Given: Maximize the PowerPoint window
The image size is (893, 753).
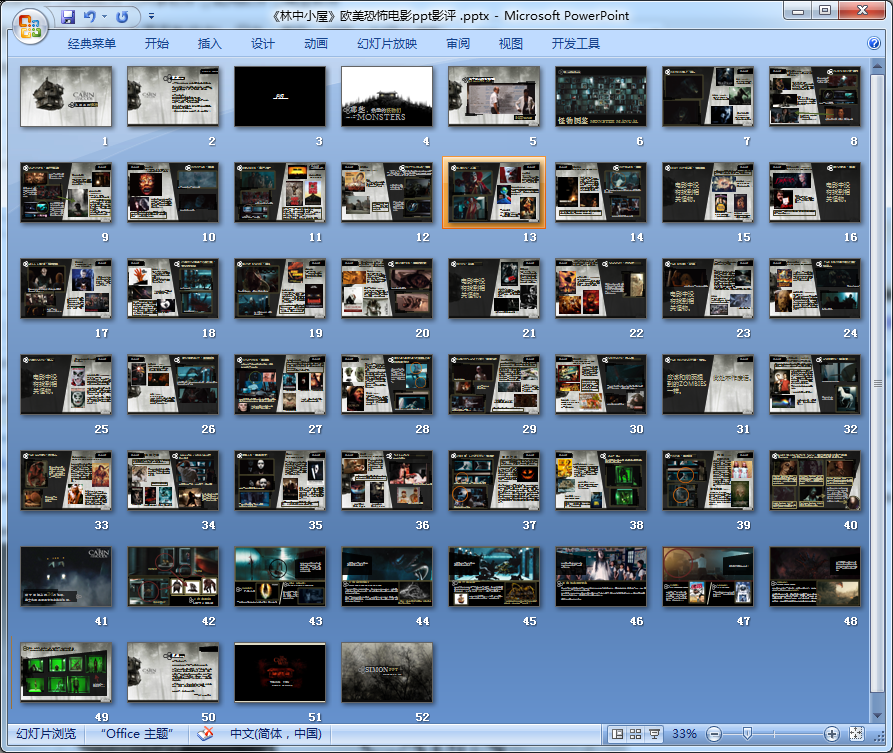Looking at the screenshot, I should point(825,10).
